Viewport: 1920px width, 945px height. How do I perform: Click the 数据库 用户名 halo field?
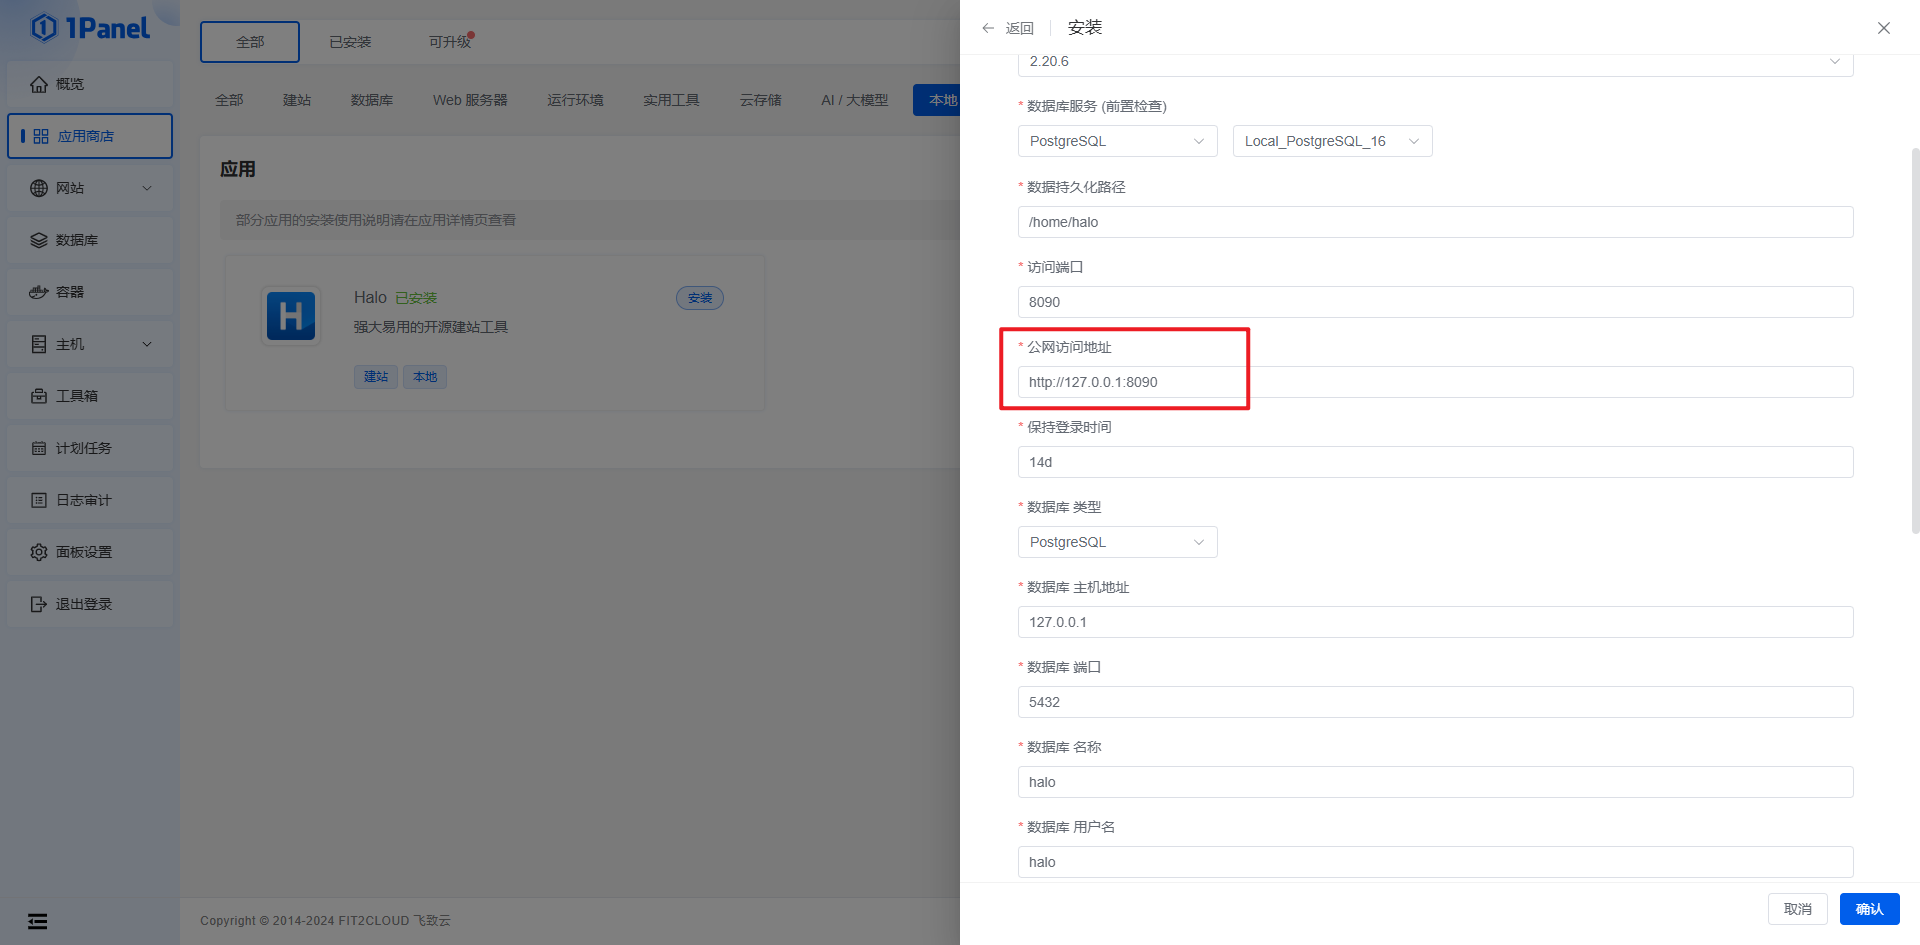point(1435,862)
